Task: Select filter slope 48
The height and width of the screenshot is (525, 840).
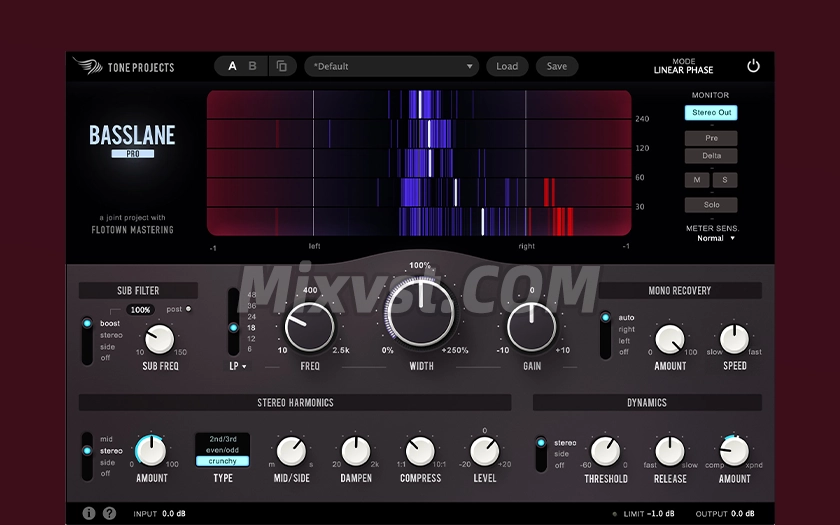Action: tap(251, 295)
